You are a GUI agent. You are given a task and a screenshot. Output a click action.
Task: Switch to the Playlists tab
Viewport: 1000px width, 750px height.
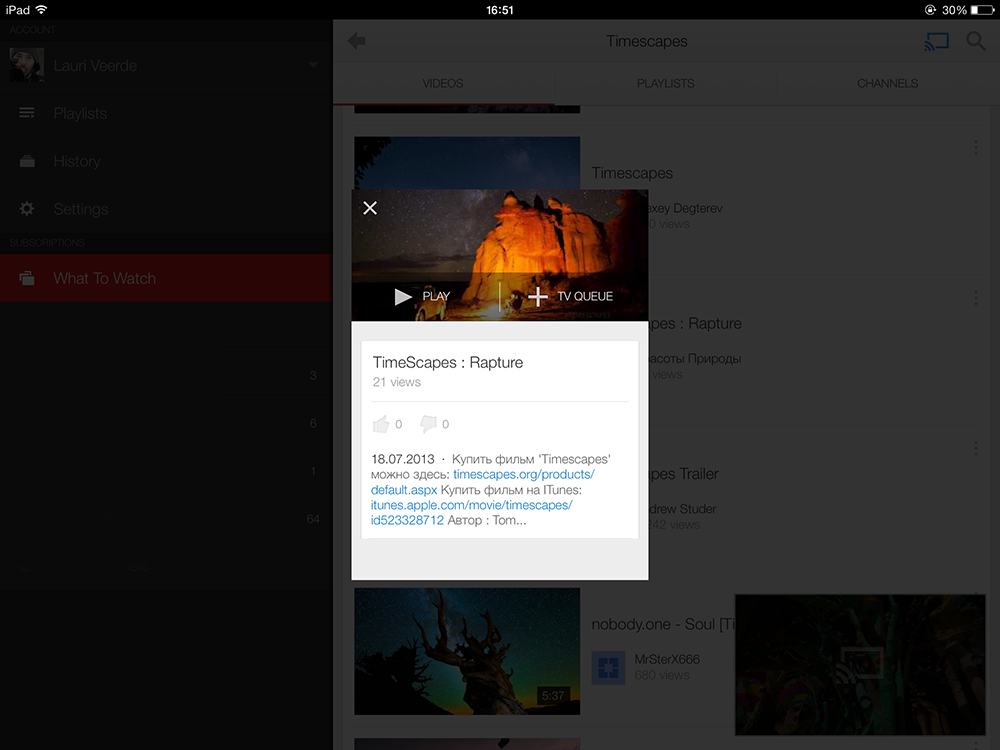click(x=666, y=84)
